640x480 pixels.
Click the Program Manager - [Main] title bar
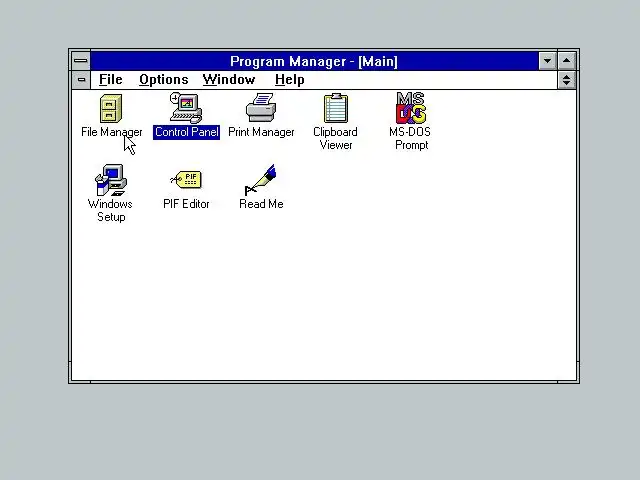coord(314,61)
